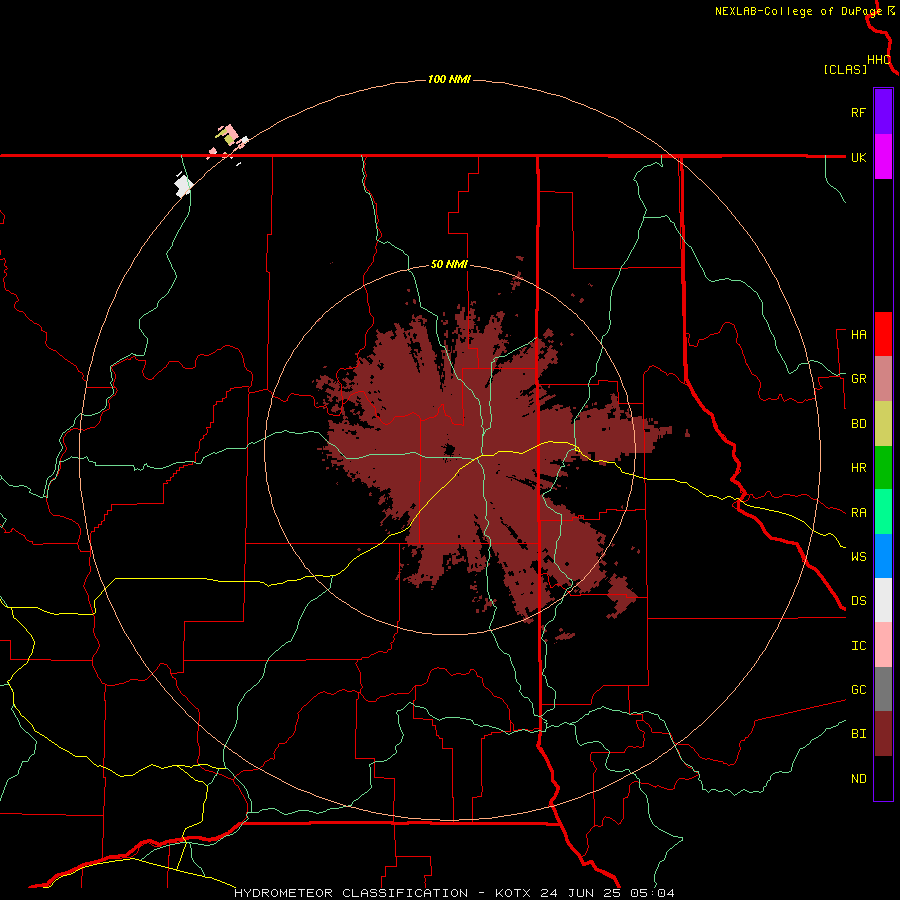Click the ND legend label
The image size is (900, 900).
click(858, 779)
